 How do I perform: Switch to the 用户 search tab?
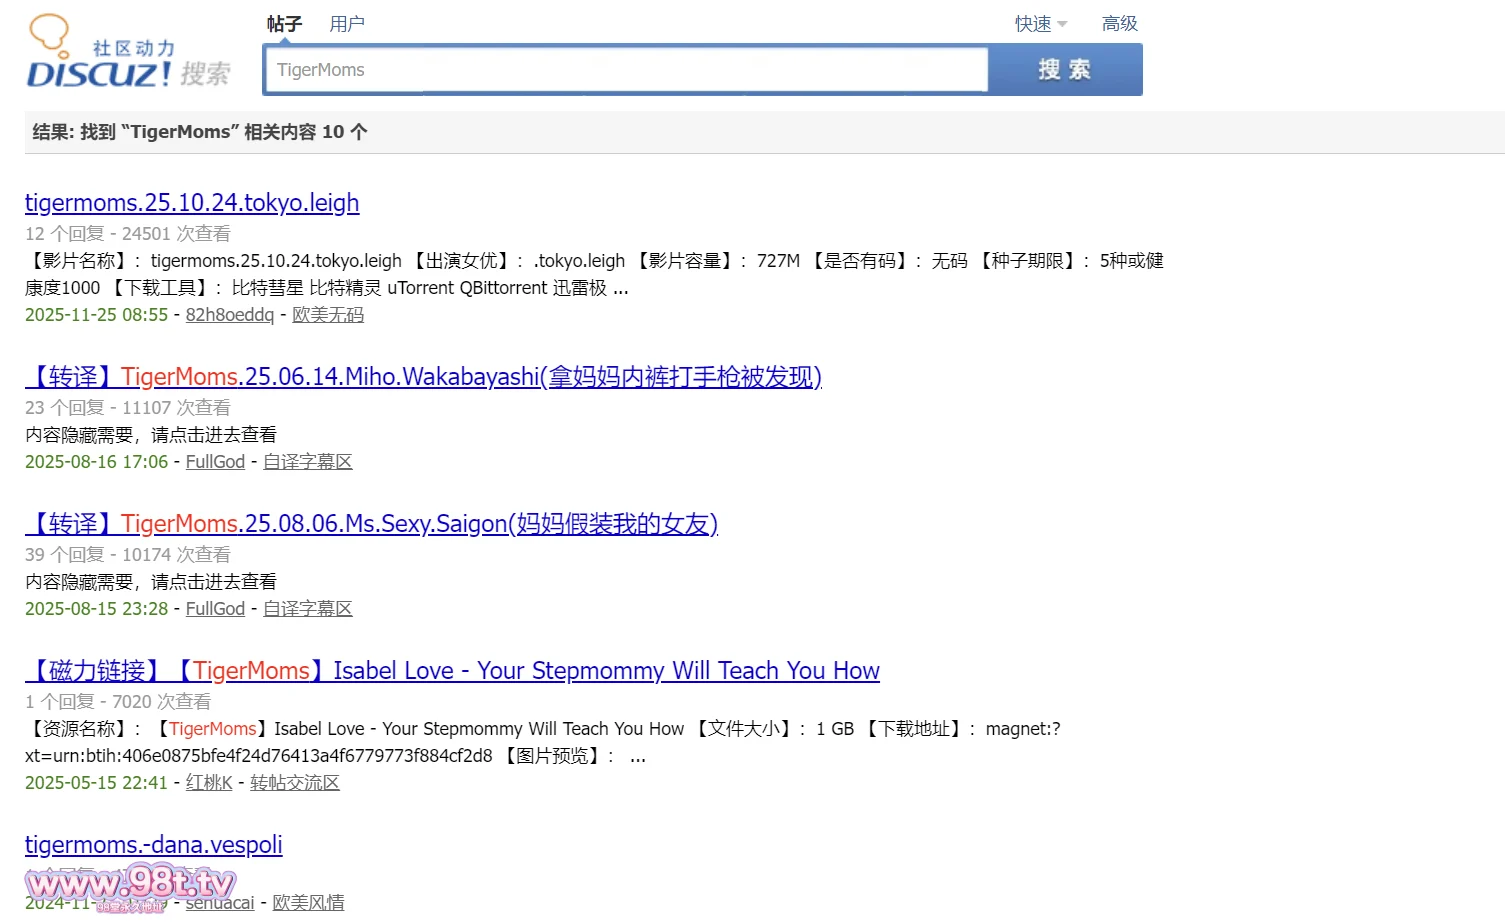point(347,24)
